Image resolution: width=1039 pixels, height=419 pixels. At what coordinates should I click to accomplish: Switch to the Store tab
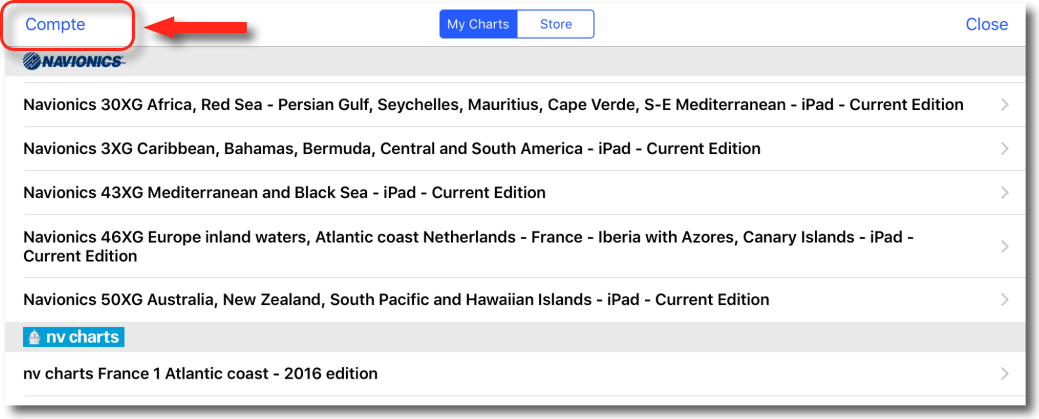(x=555, y=25)
